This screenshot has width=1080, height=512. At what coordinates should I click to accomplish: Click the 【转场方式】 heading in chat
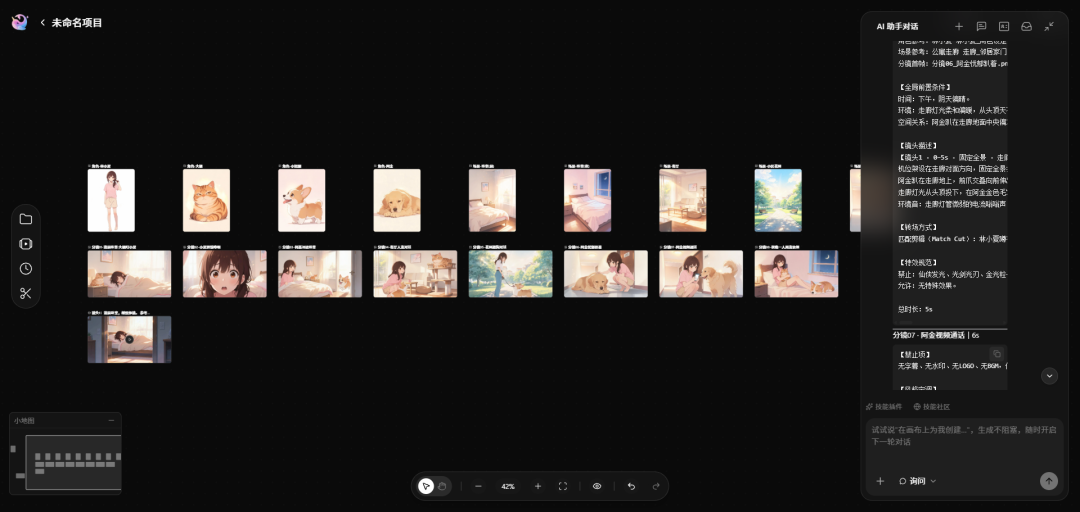click(x=917, y=227)
